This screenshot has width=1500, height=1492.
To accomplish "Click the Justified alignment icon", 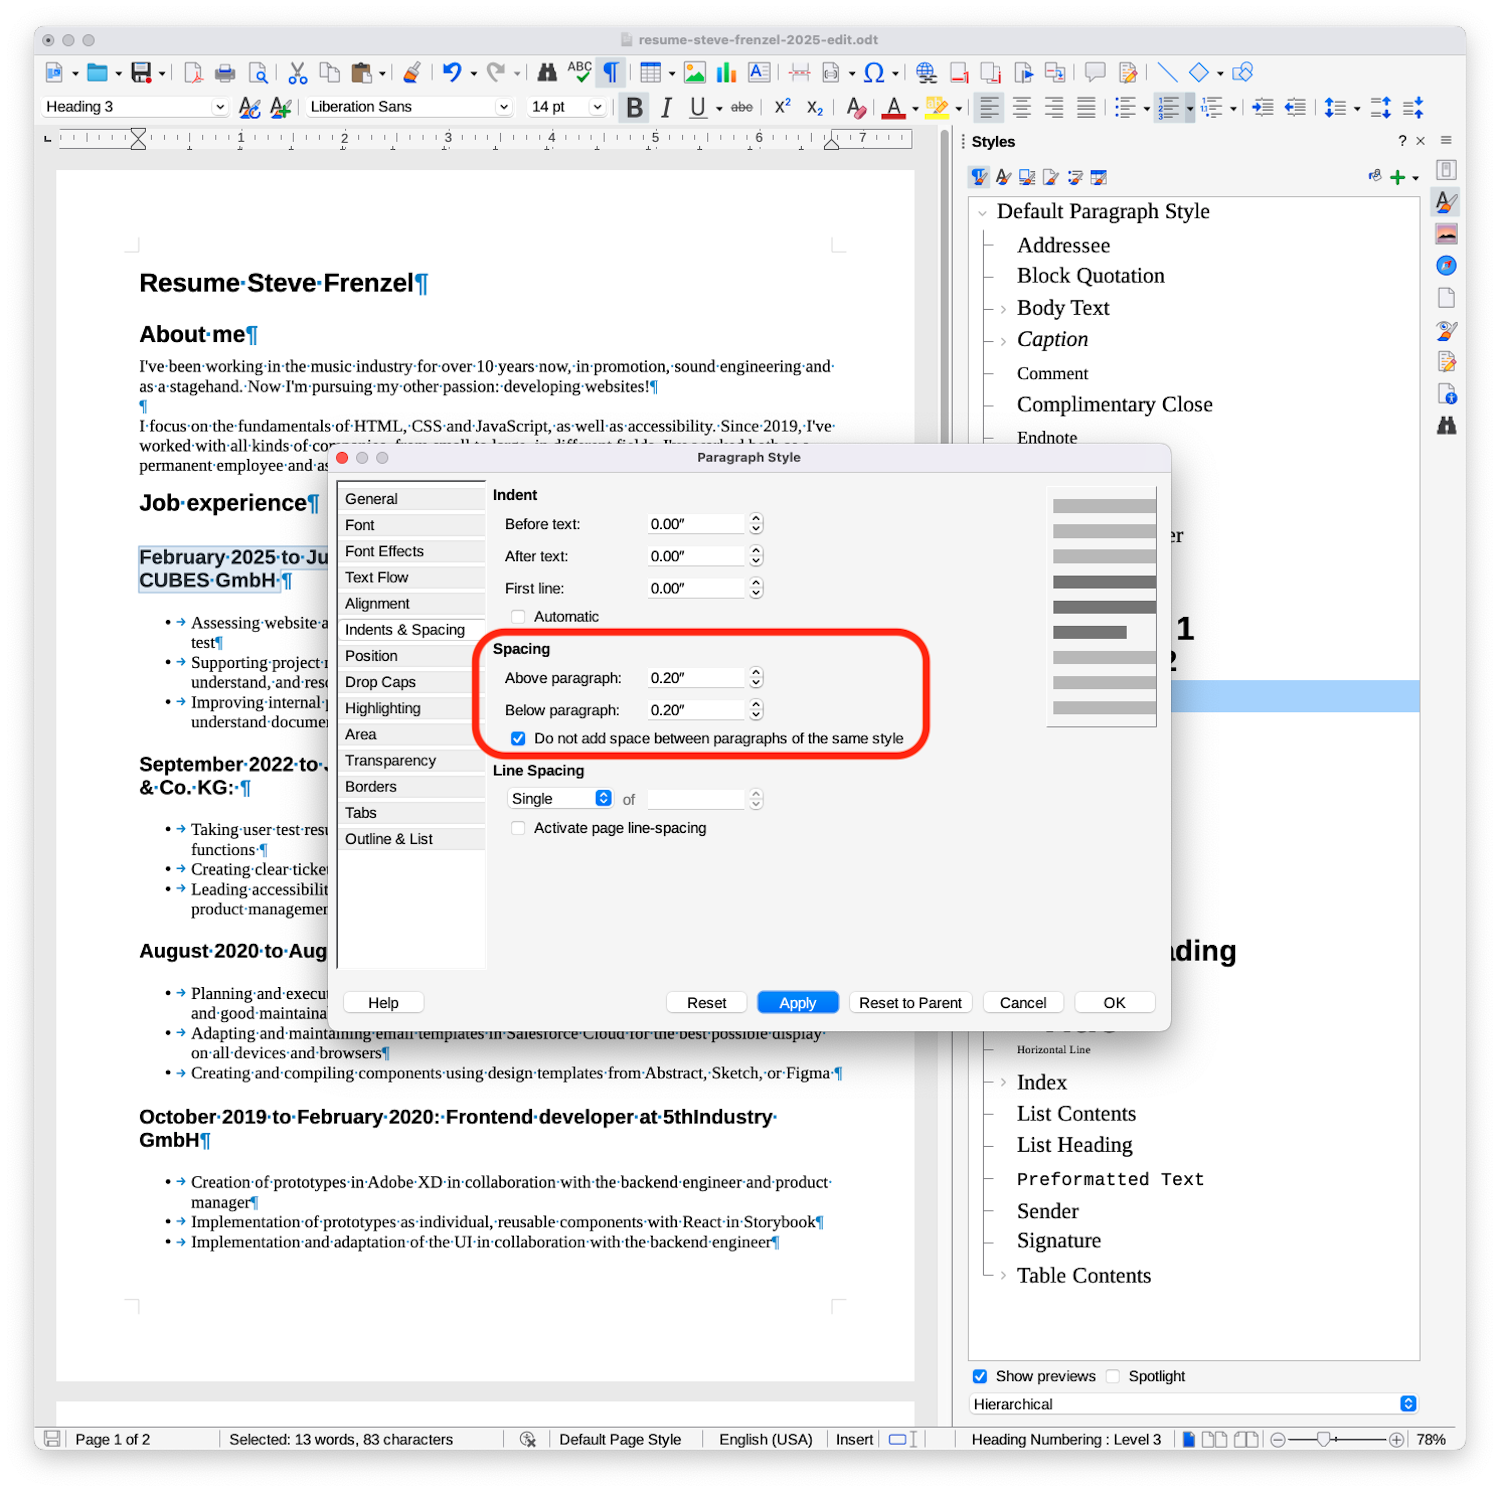I will click(x=1086, y=108).
